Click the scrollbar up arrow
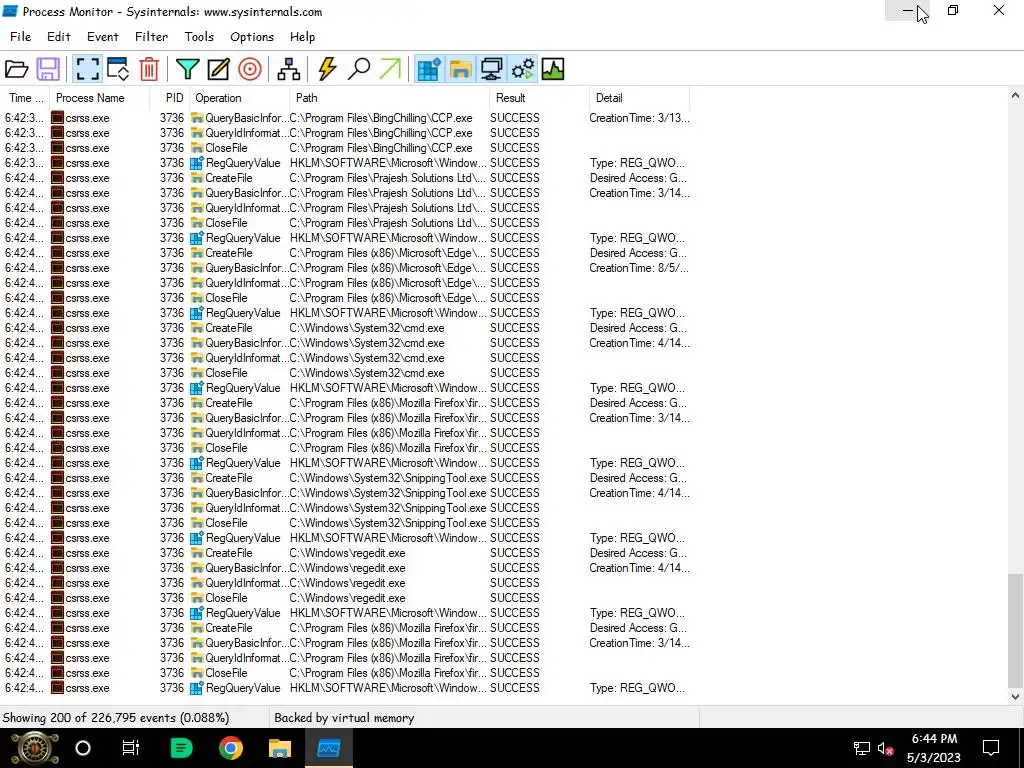The width and height of the screenshot is (1024, 768). click(x=1015, y=96)
